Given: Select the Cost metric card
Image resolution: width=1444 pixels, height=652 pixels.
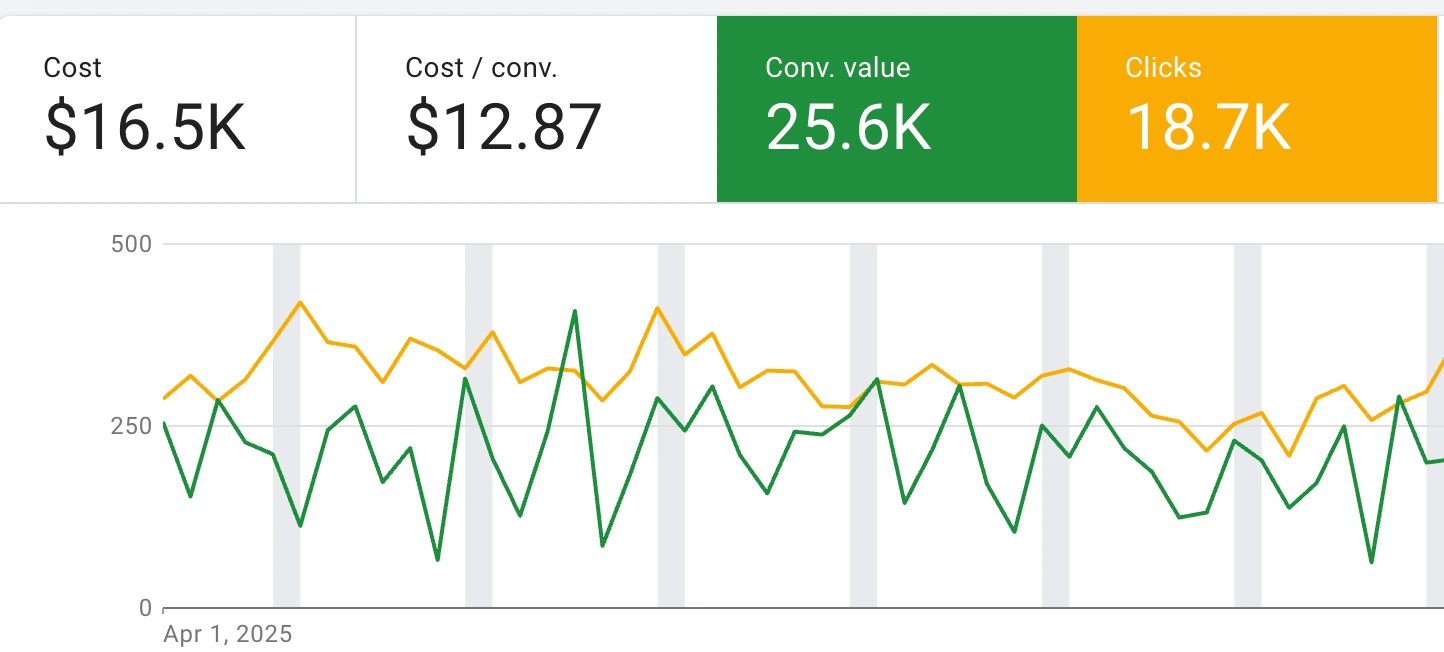Looking at the screenshot, I should point(178,108).
